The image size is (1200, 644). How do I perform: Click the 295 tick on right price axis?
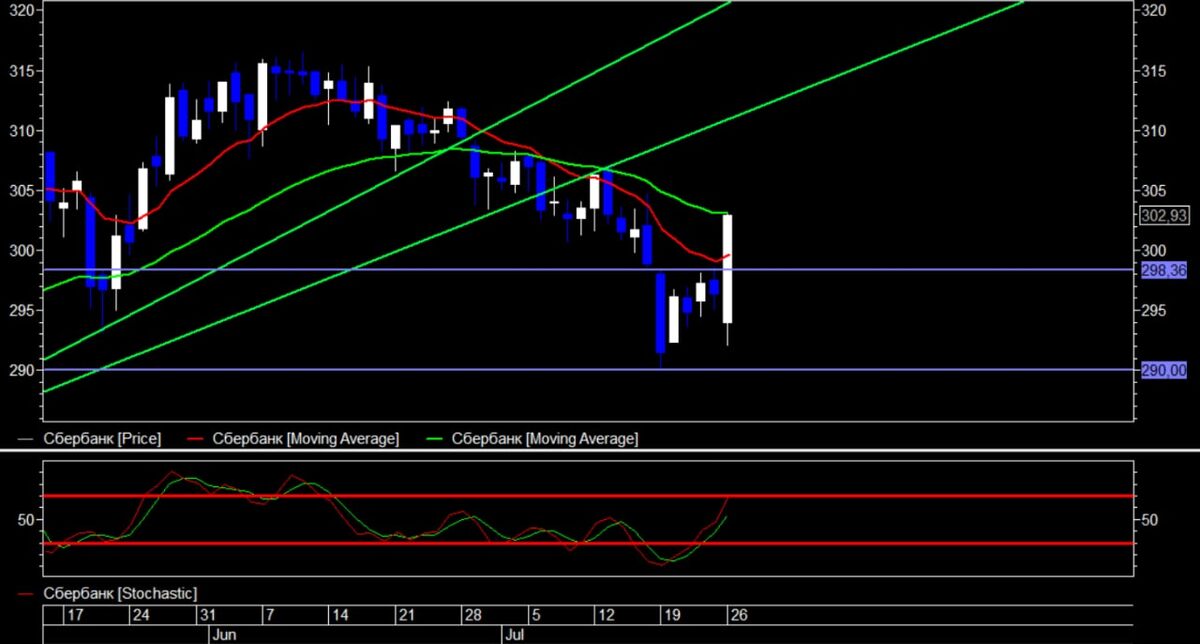click(x=1154, y=311)
